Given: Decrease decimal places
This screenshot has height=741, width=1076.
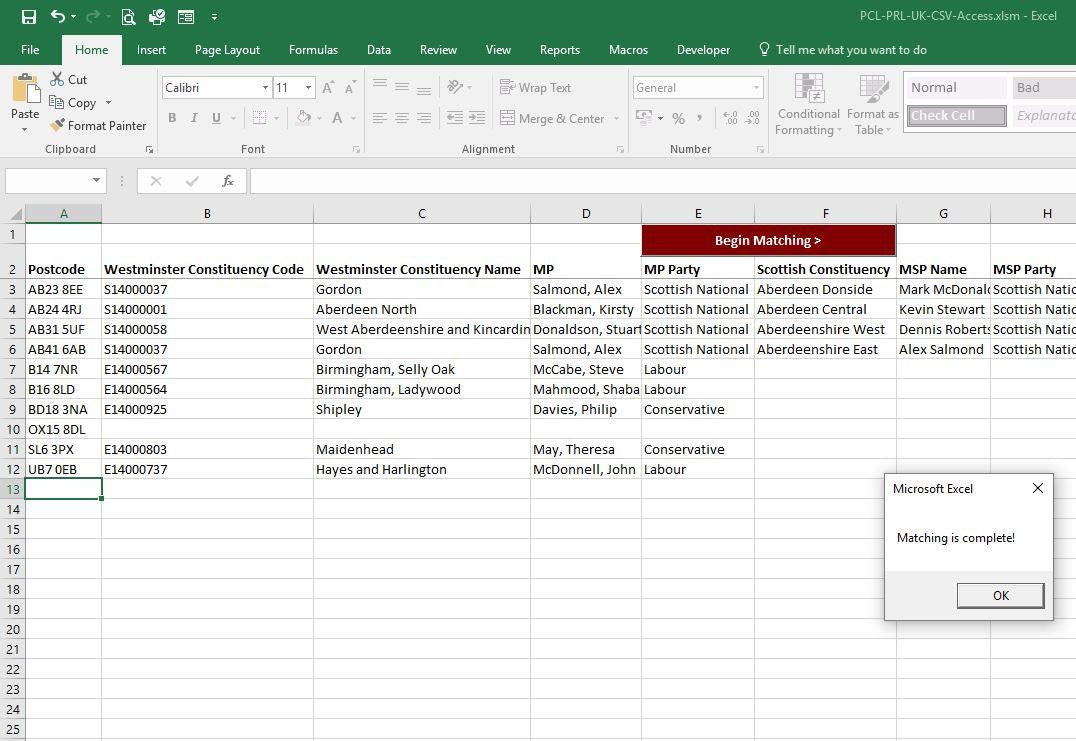Looking at the screenshot, I should point(753,118).
